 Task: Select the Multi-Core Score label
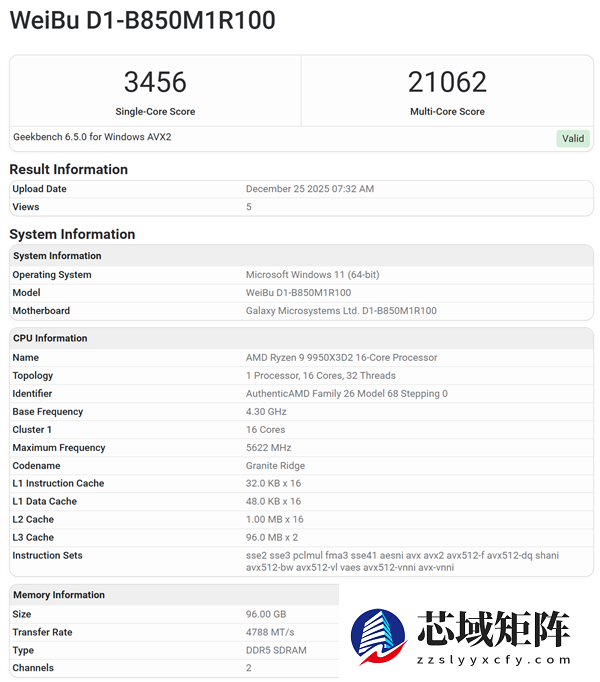point(447,112)
